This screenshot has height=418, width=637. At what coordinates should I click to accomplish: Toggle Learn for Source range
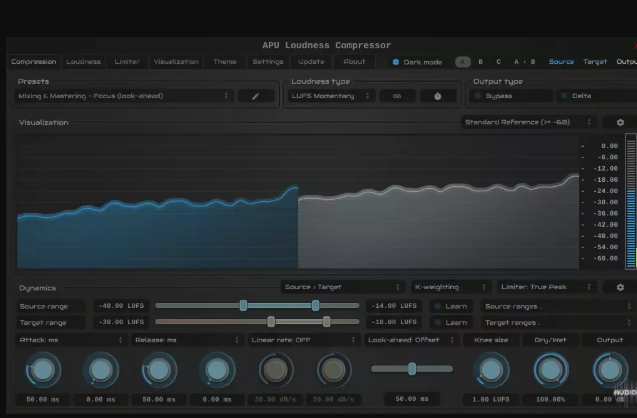coord(450,306)
